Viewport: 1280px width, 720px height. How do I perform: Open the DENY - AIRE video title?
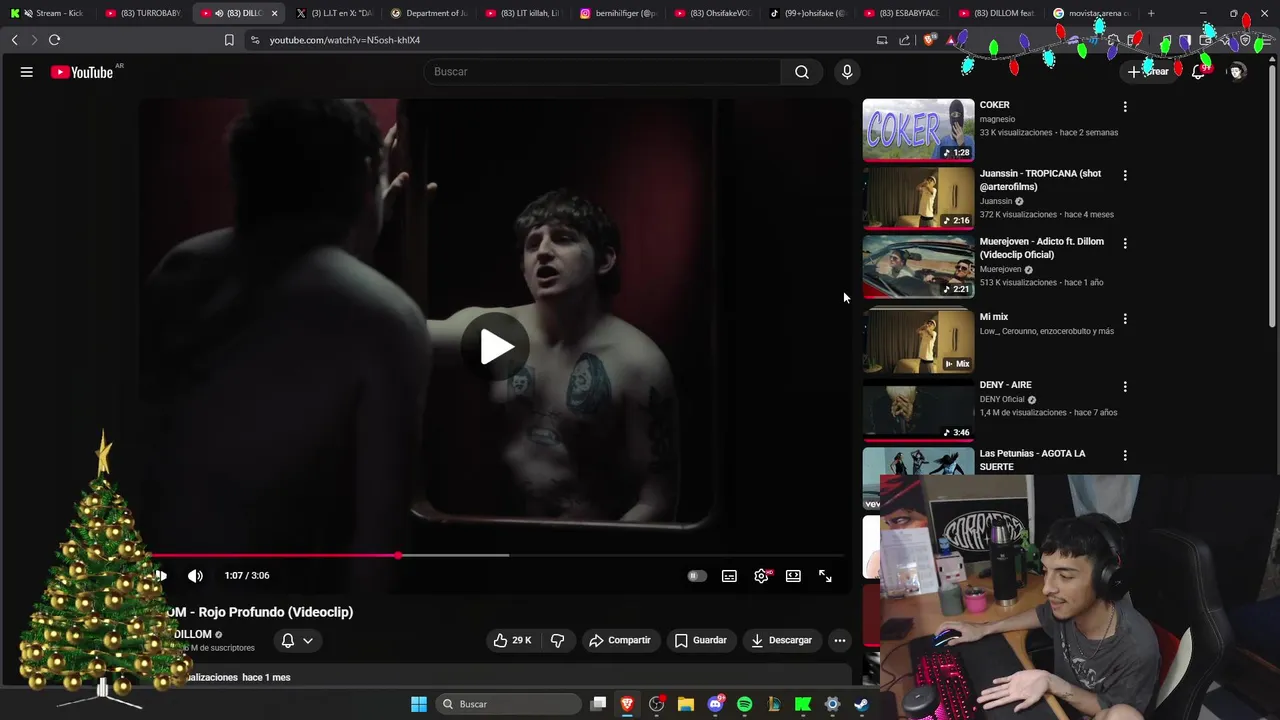click(x=1005, y=385)
